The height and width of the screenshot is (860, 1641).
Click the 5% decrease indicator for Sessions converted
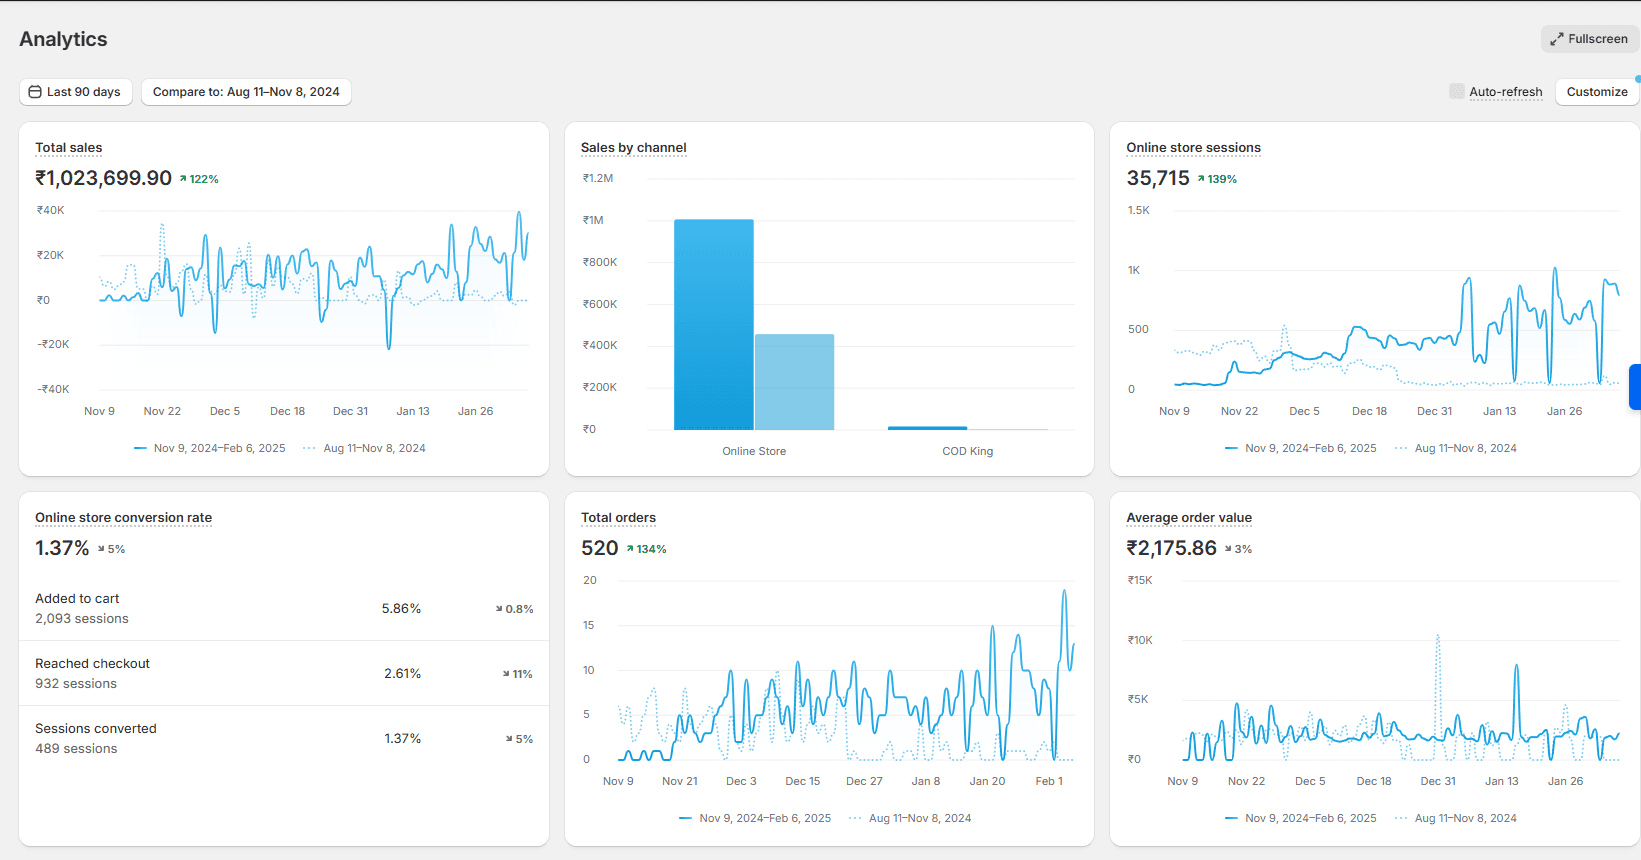point(519,739)
